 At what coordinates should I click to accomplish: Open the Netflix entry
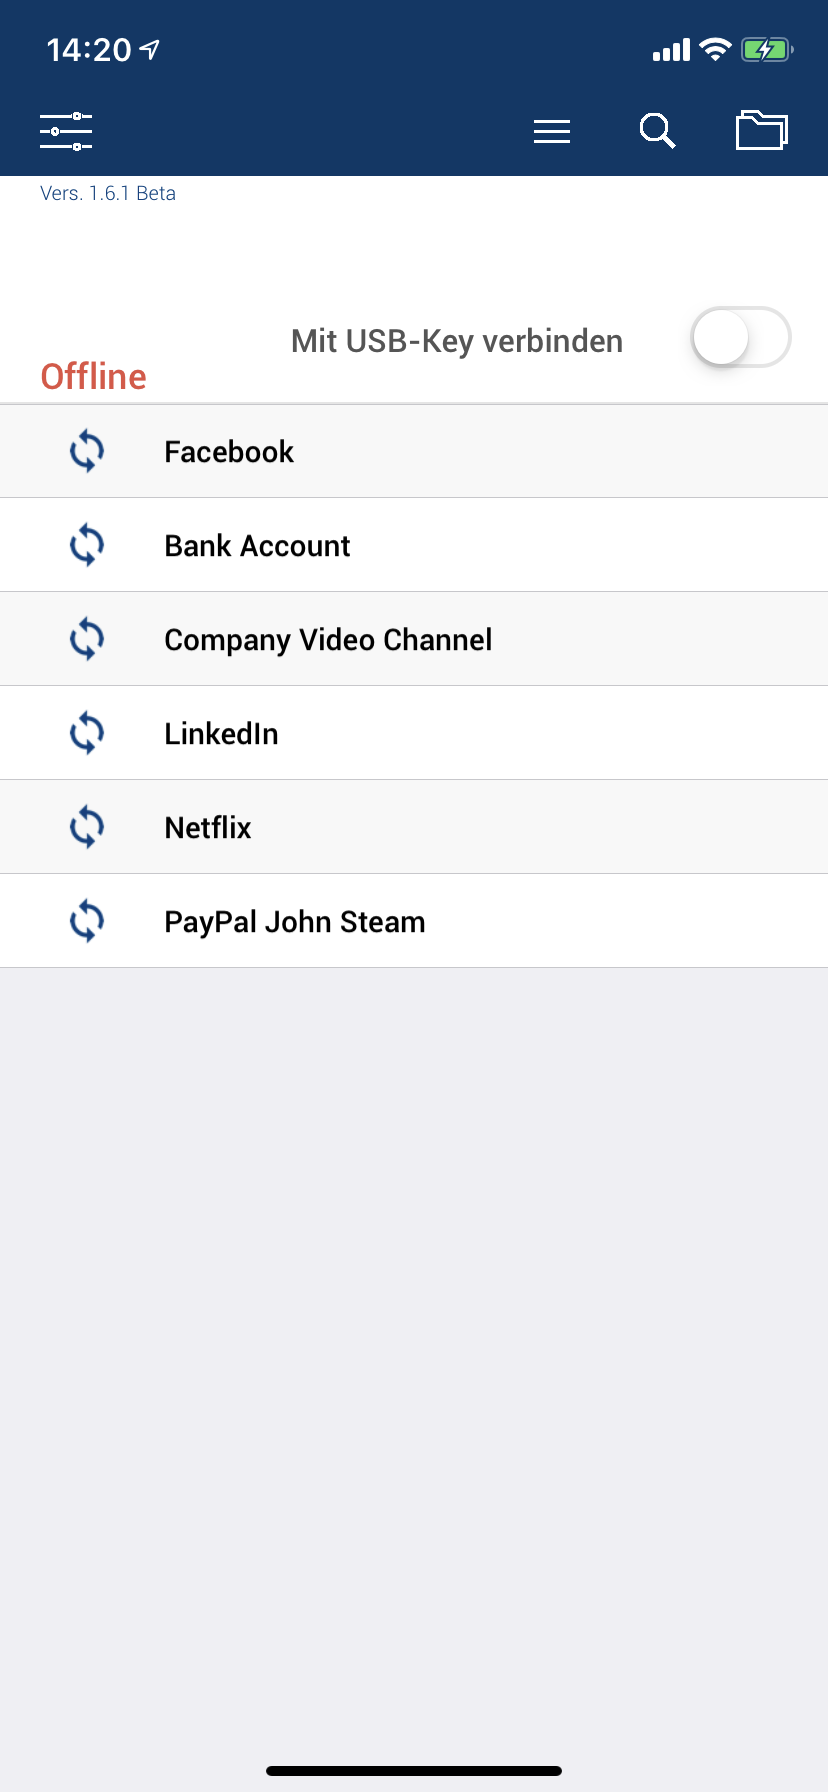(208, 828)
